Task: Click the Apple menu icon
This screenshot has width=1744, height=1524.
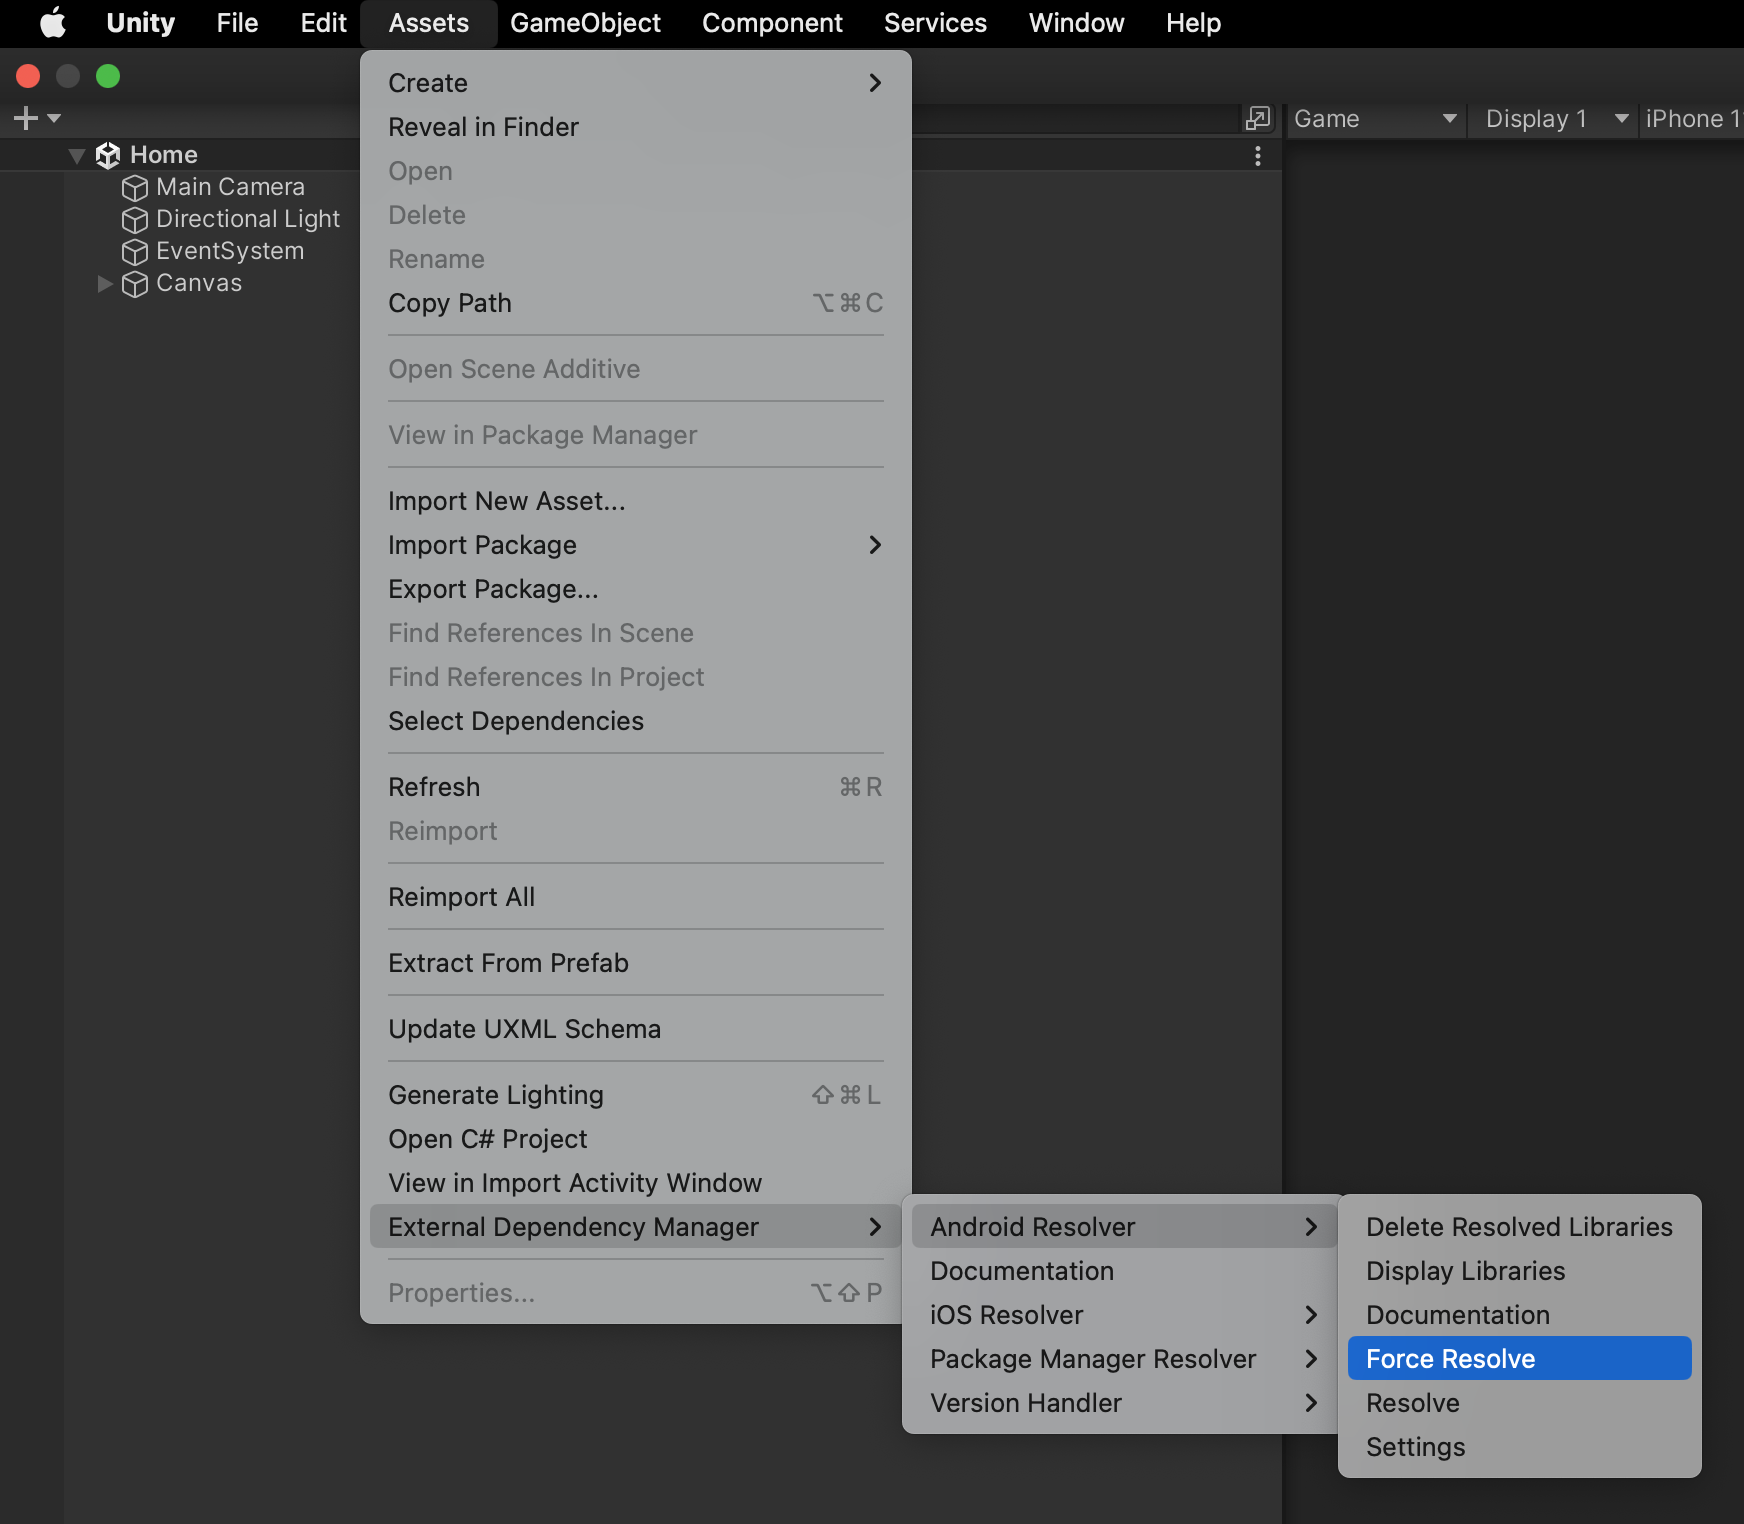Action: coord(52,23)
